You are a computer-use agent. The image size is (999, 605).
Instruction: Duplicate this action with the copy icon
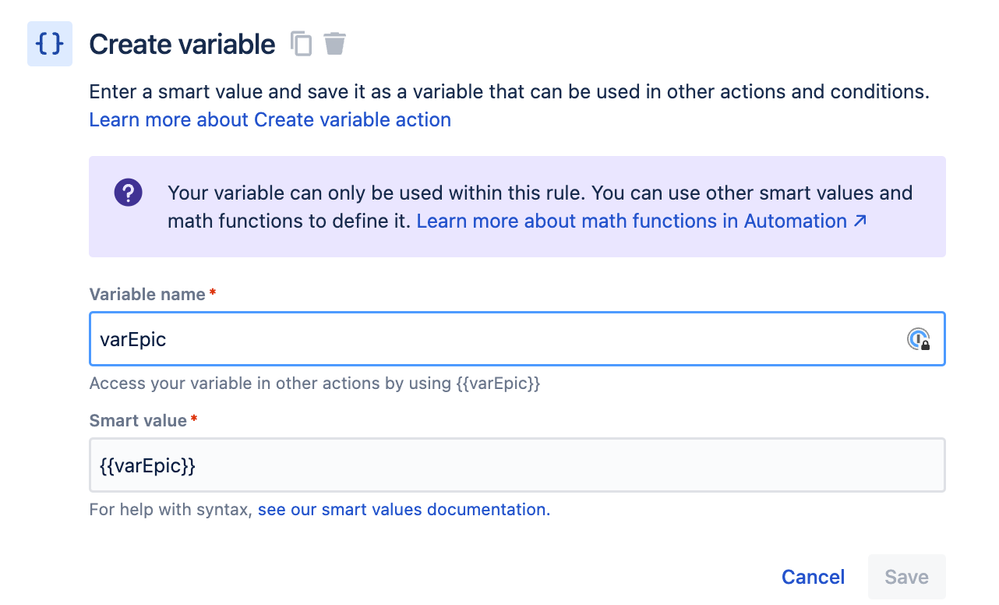coord(301,43)
